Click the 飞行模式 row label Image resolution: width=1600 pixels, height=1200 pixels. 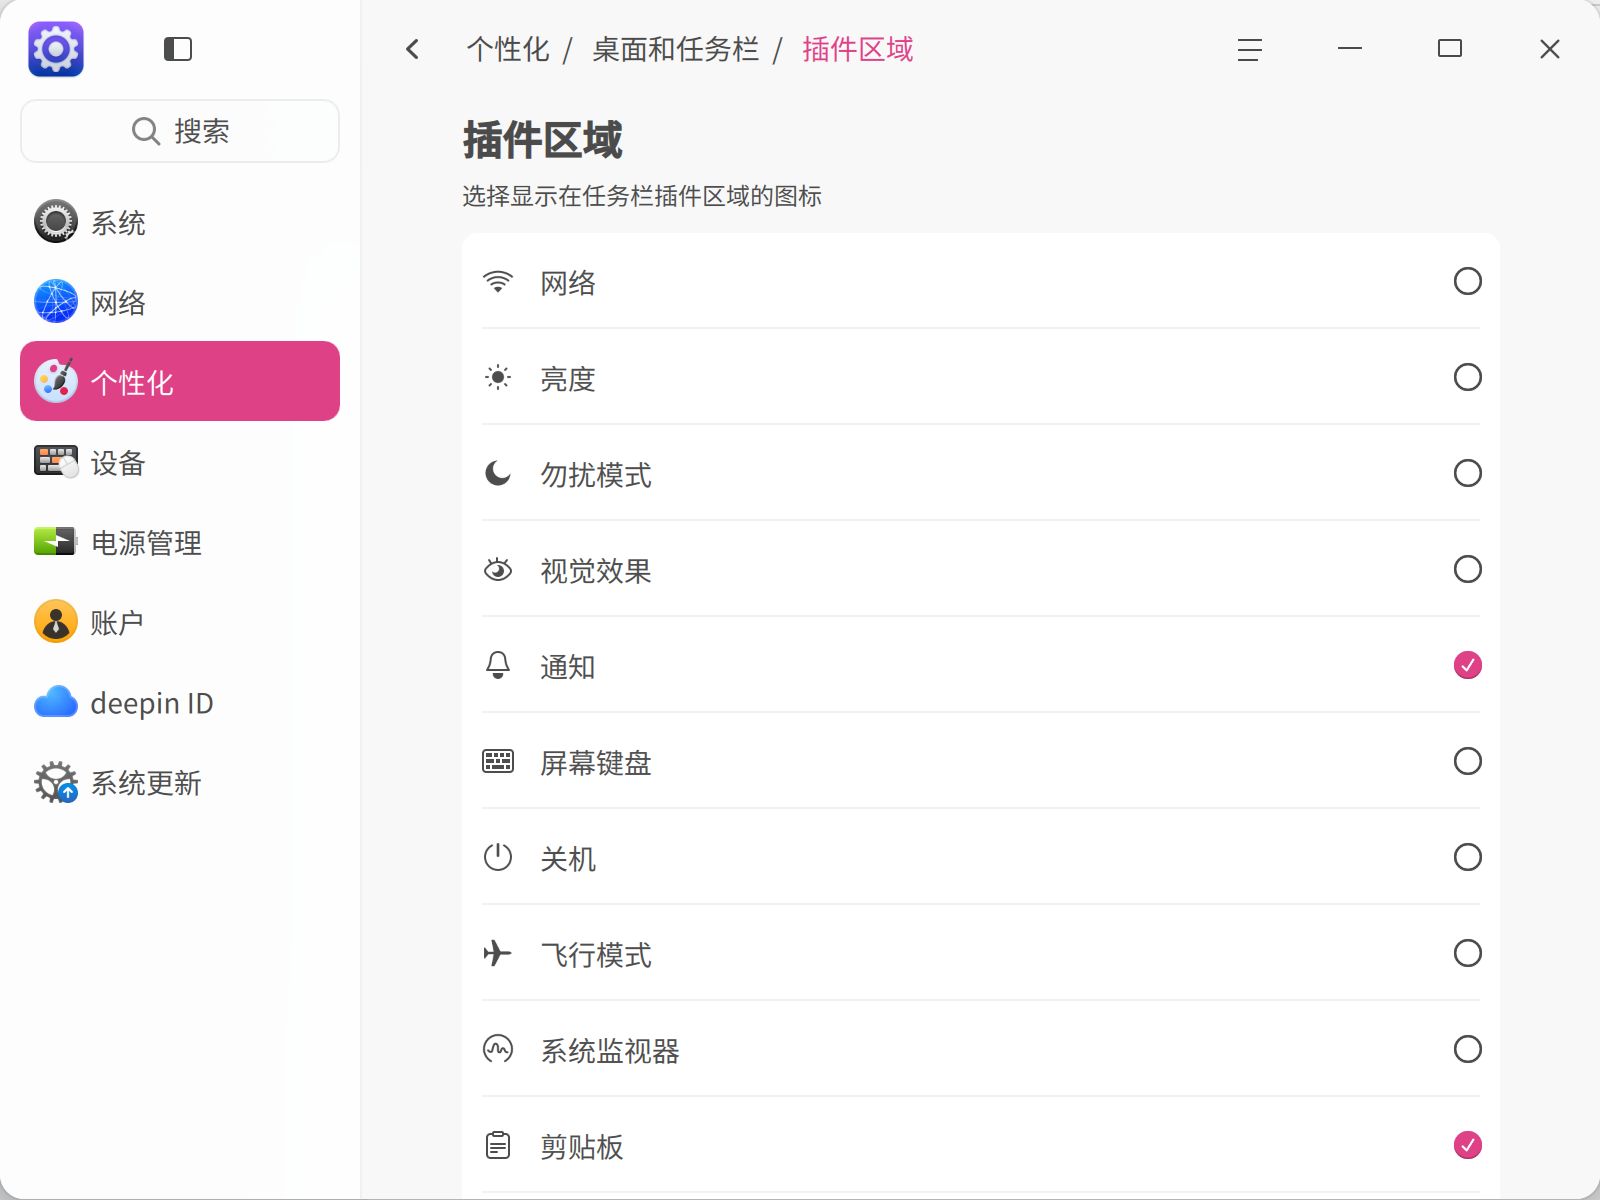point(596,954)
